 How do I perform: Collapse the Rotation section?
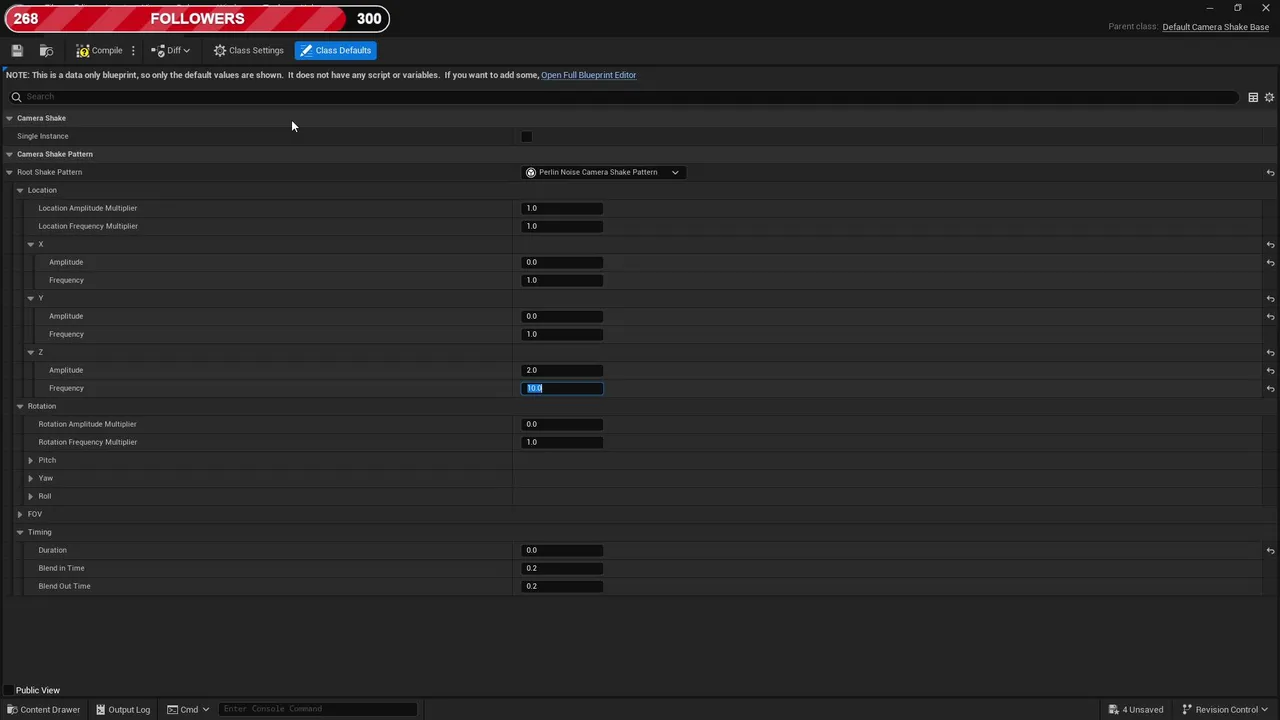pos(20,406)
